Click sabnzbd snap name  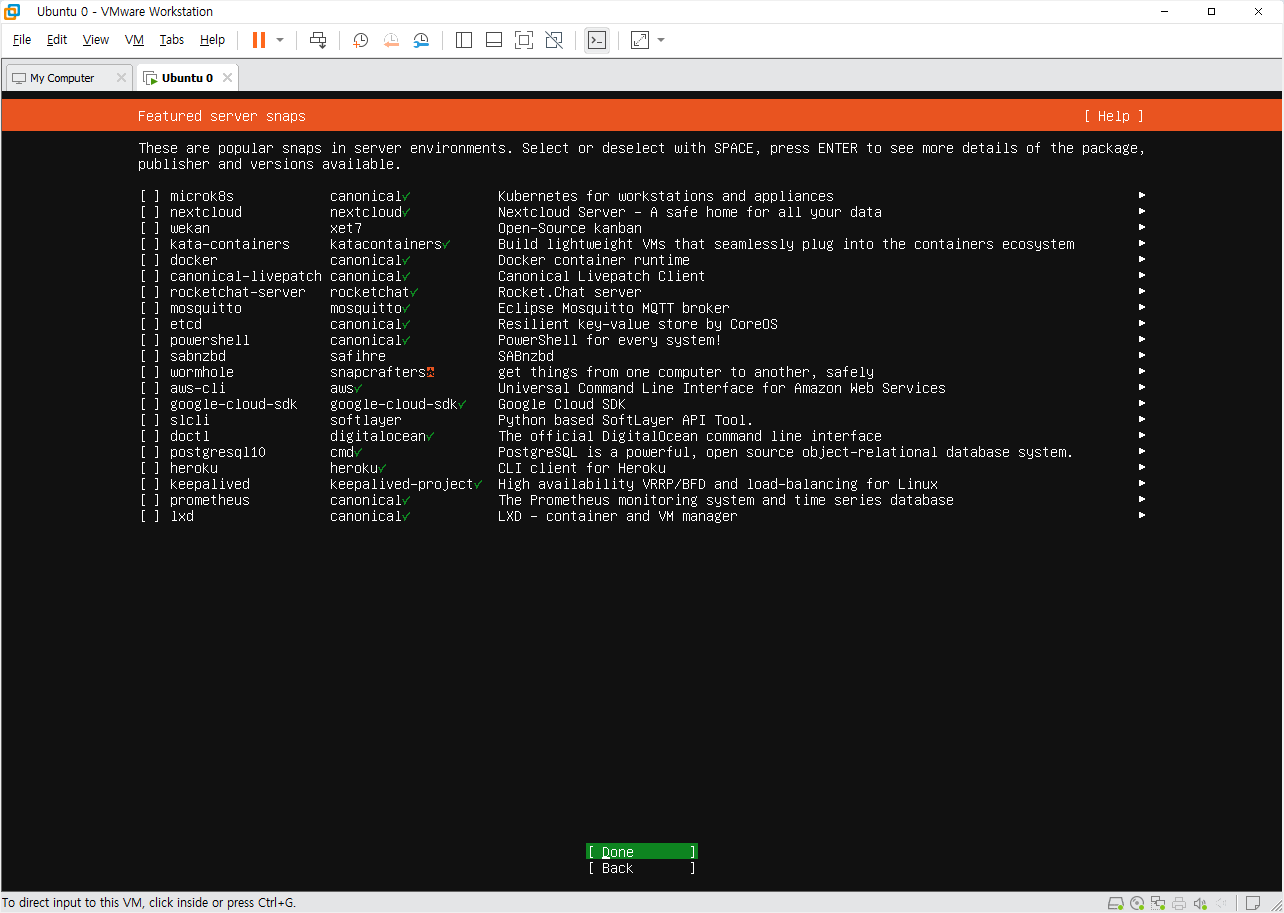198,356
